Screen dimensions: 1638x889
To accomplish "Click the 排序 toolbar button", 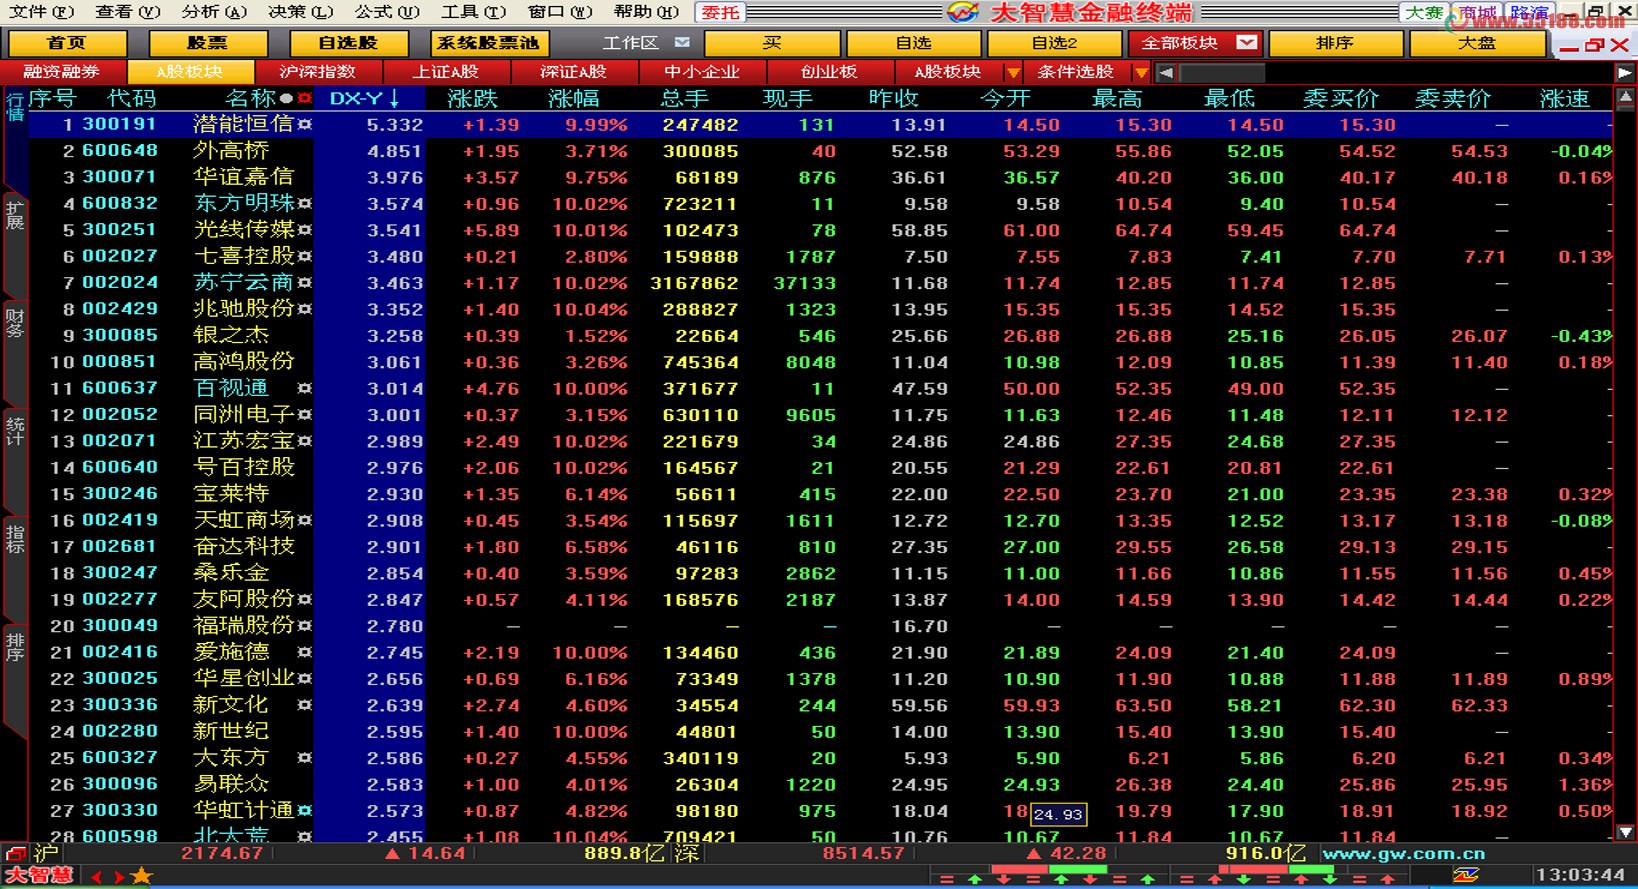I will pyautogui.click(x=1335, y=43).
